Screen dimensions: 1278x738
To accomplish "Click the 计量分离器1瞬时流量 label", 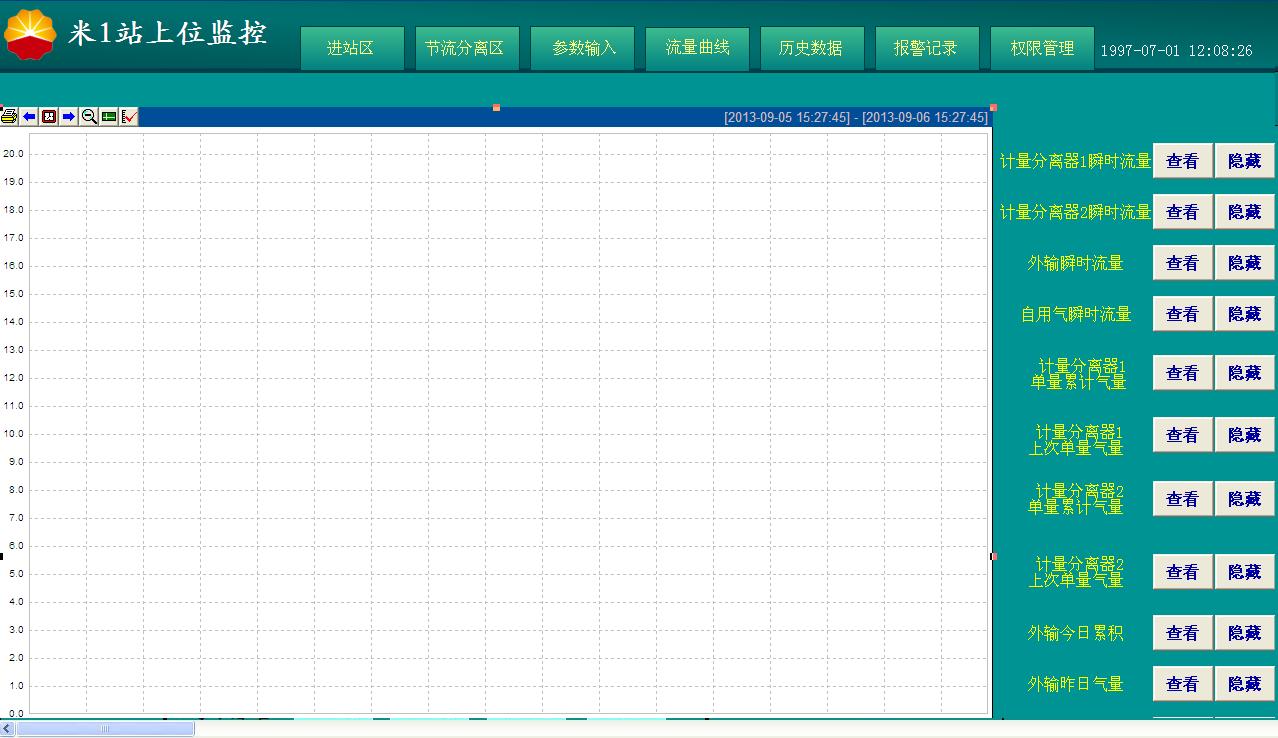I will point(1075,161).
